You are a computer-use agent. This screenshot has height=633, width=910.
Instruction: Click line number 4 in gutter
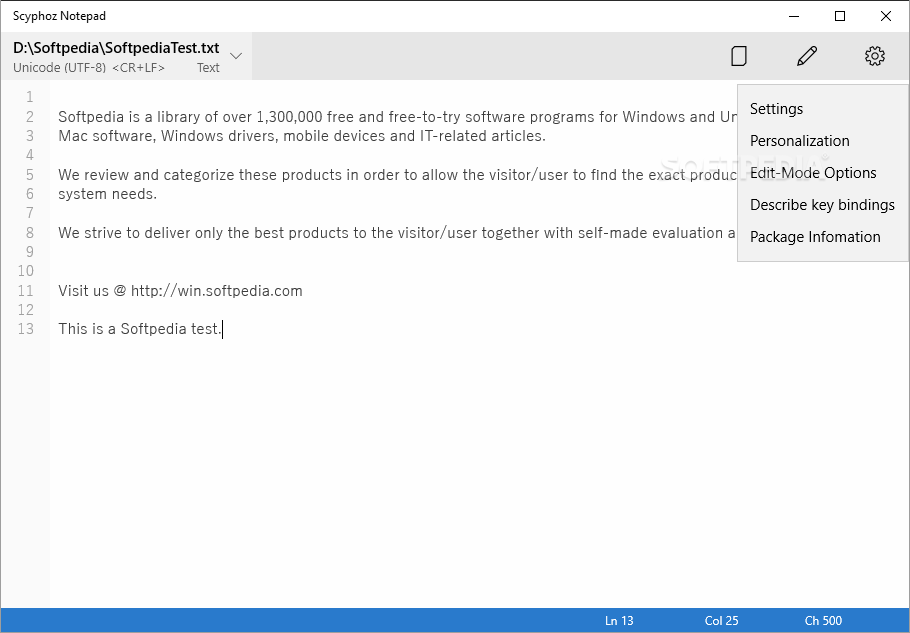click(x=29, y=155)
